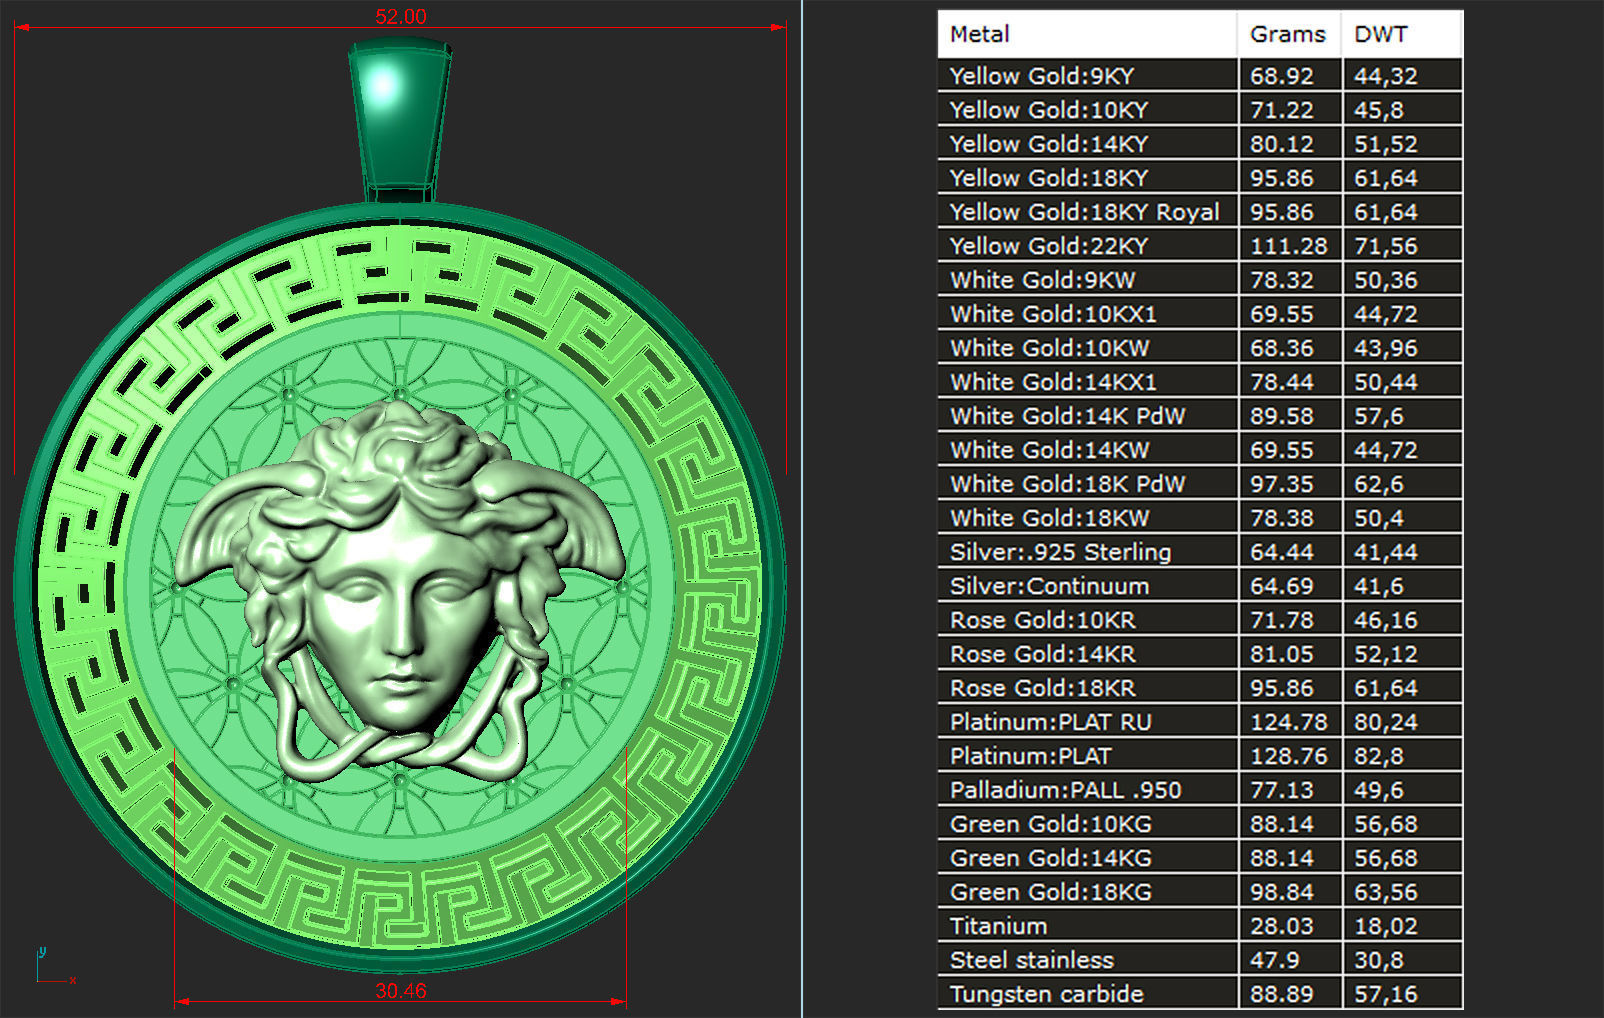This screenshot has height=1018, width=1604.
Task: Select the Green Gold:10KG metal name
Action: [1050, 824]
